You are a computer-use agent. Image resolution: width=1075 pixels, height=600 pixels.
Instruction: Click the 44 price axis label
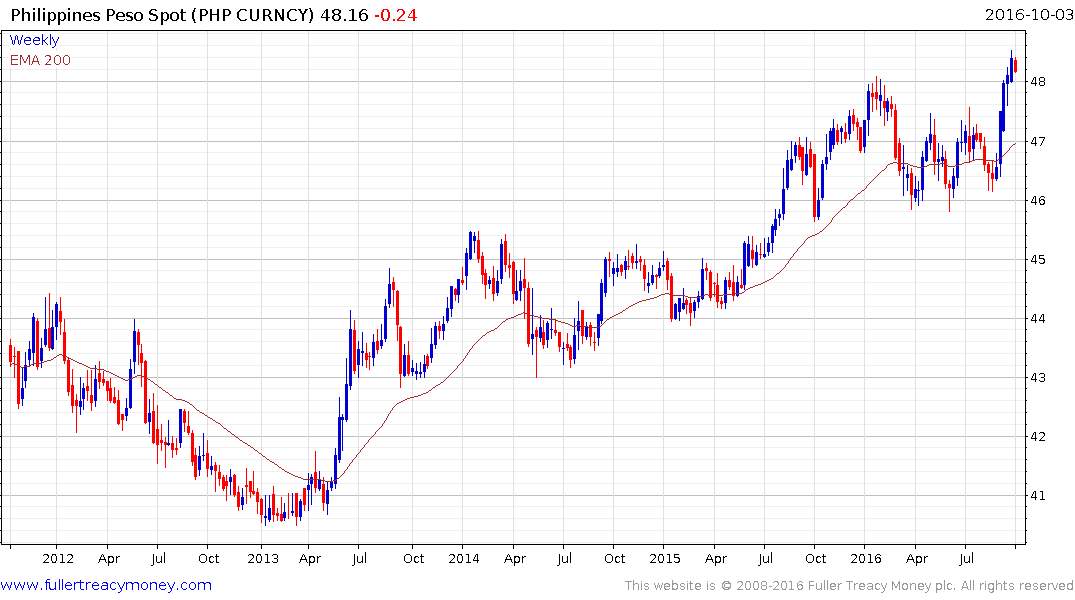[1037, 318]
